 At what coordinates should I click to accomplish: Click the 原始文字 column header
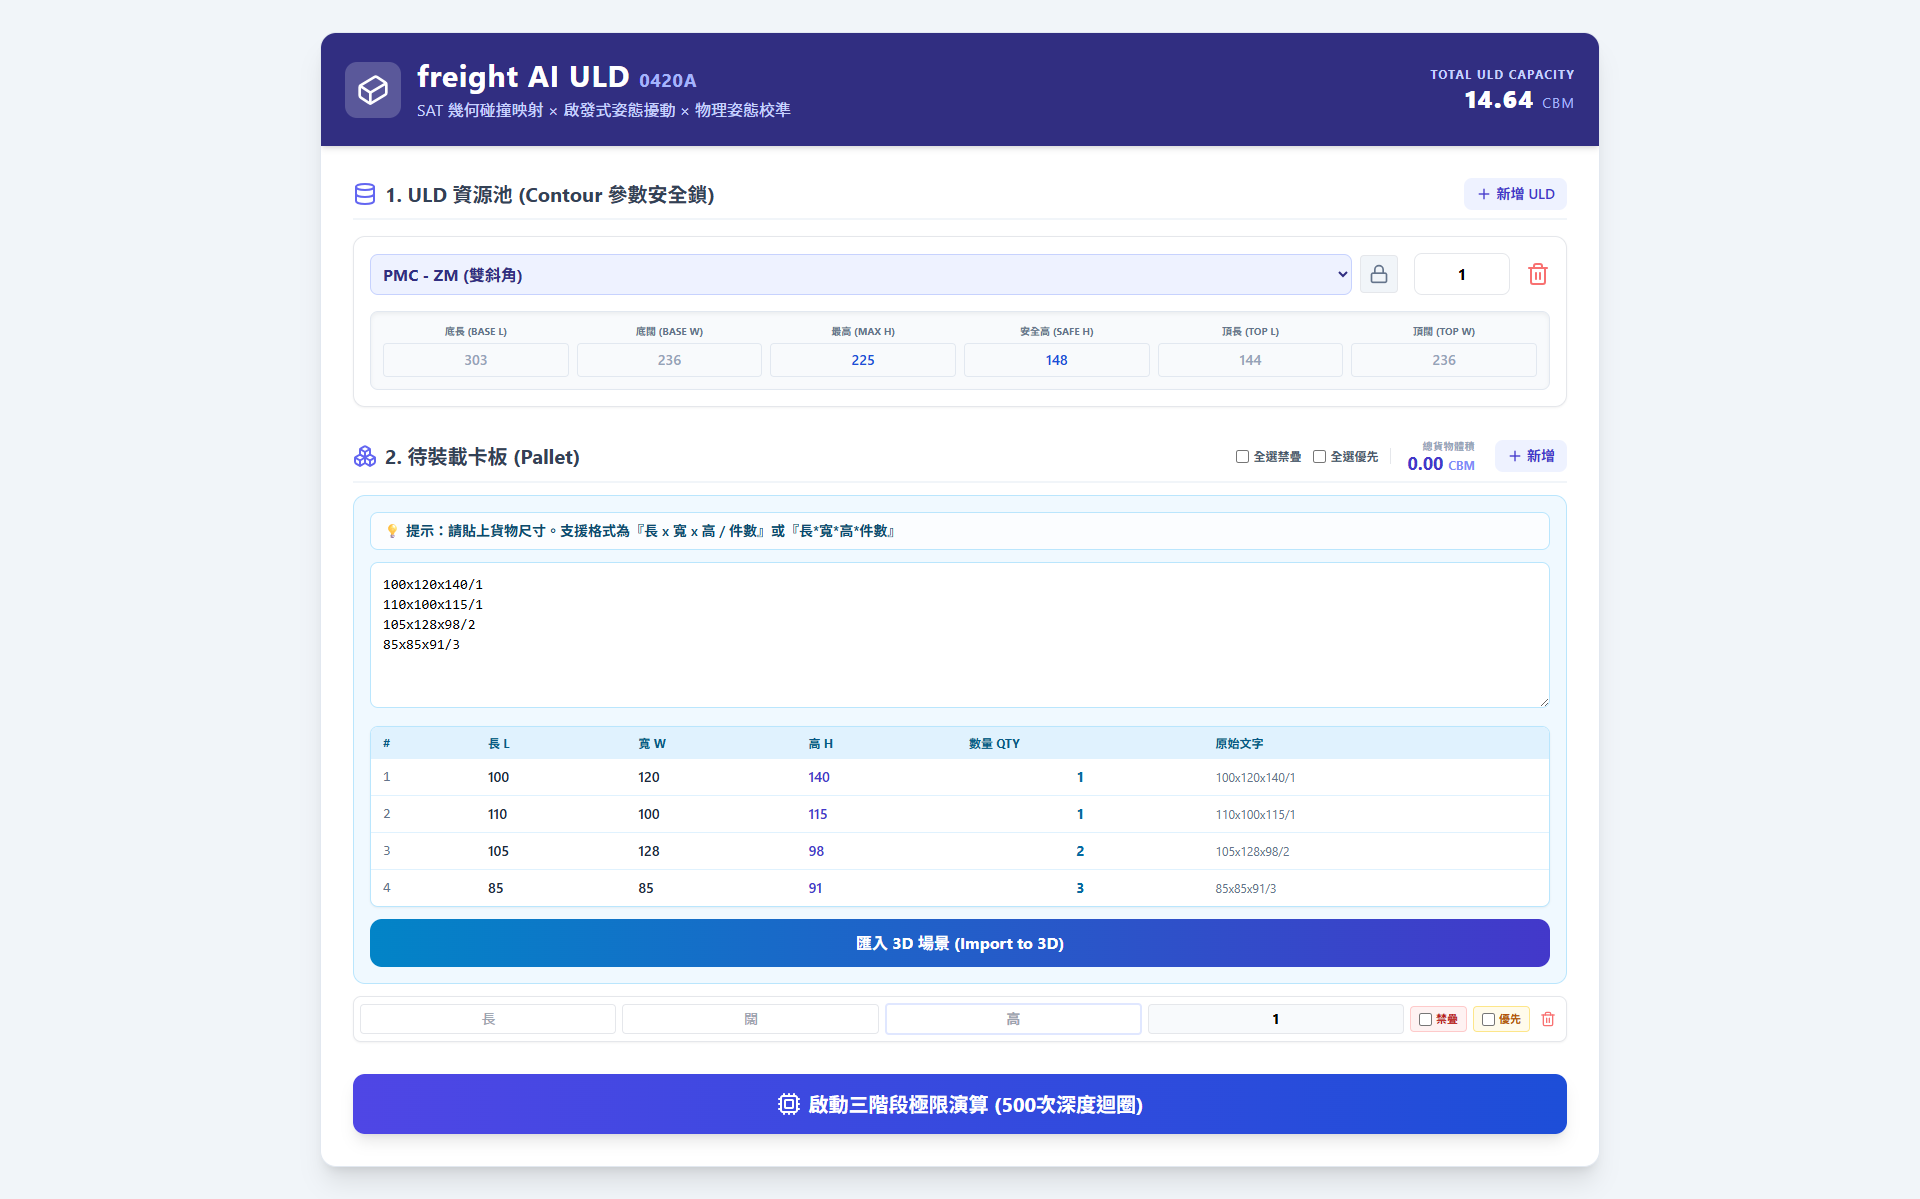pyautogui.click(x=1239, y=743)
